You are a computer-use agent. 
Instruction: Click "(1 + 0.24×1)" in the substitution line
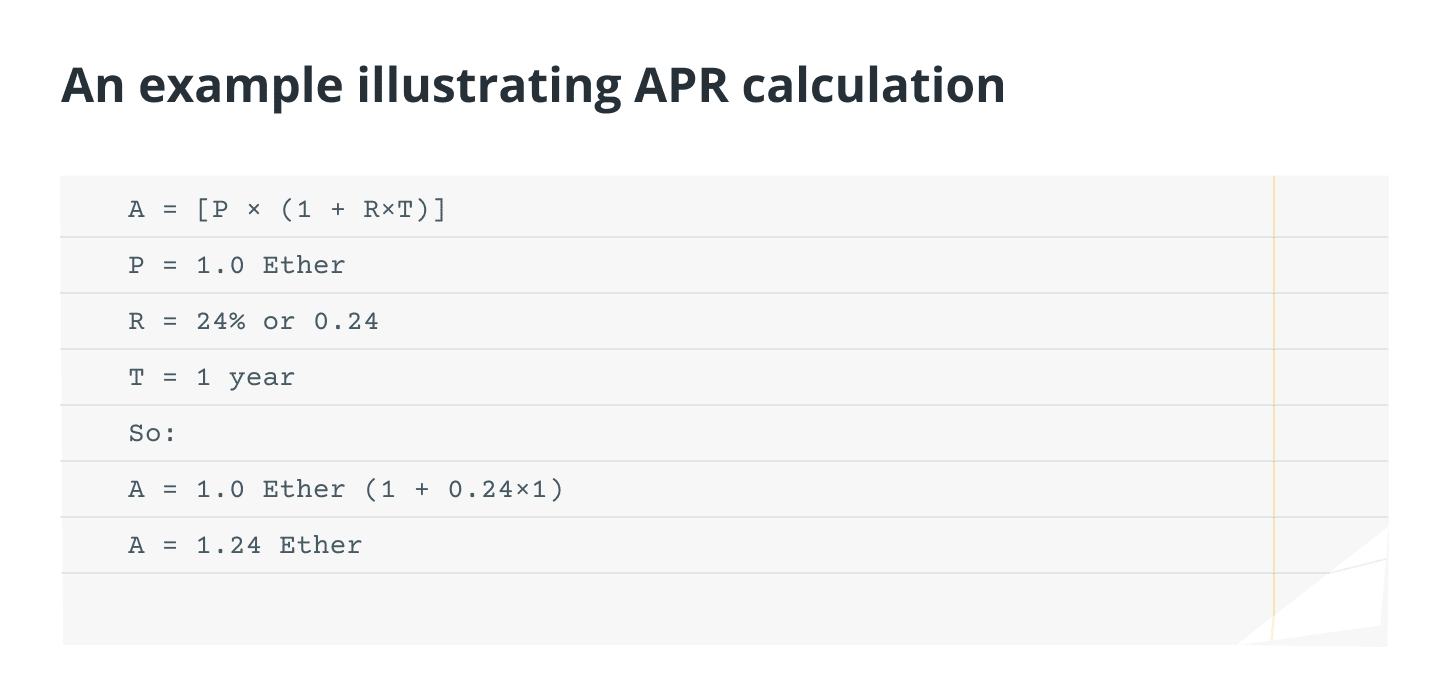tap(463, 490)
